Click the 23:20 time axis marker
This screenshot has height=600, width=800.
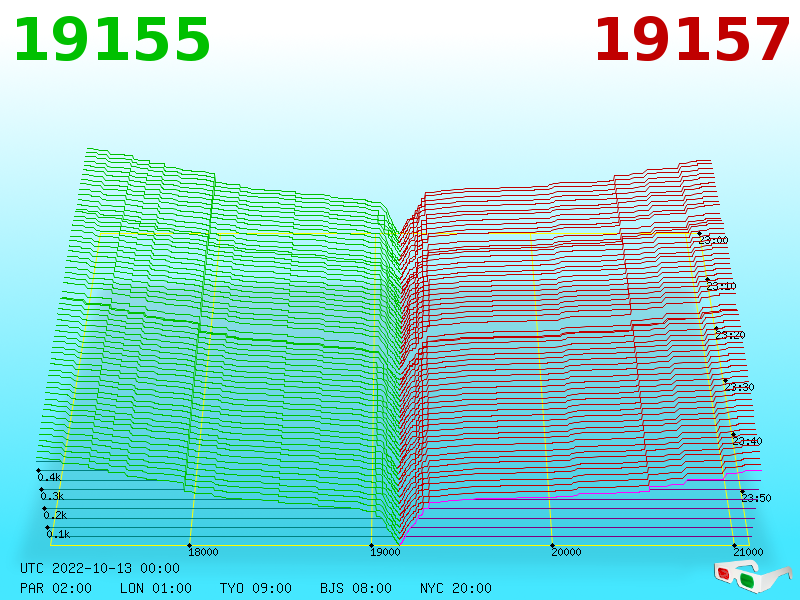pos(730,335)
